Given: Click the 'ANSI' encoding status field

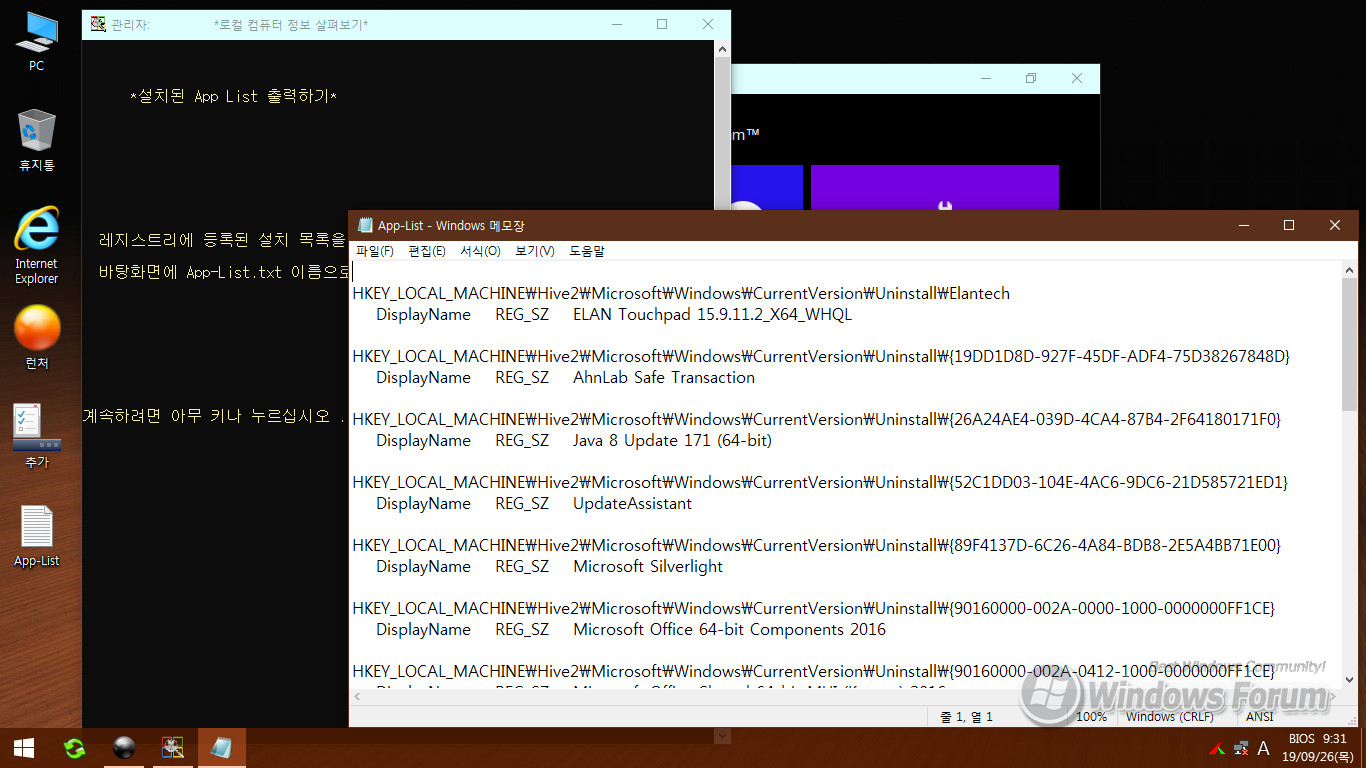Looking at the screenshot, I should (x=1260, y=716).
